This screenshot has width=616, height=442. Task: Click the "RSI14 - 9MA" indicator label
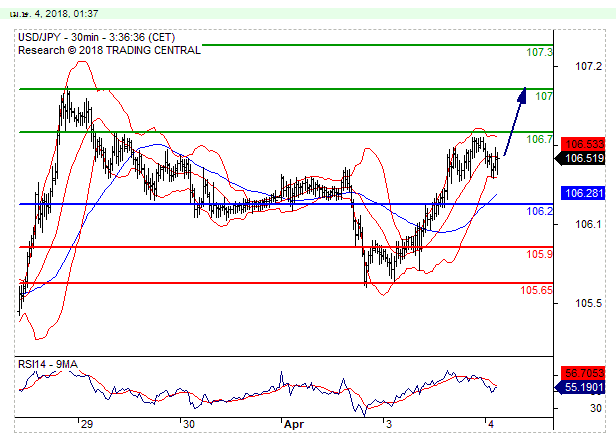[48, 364]
